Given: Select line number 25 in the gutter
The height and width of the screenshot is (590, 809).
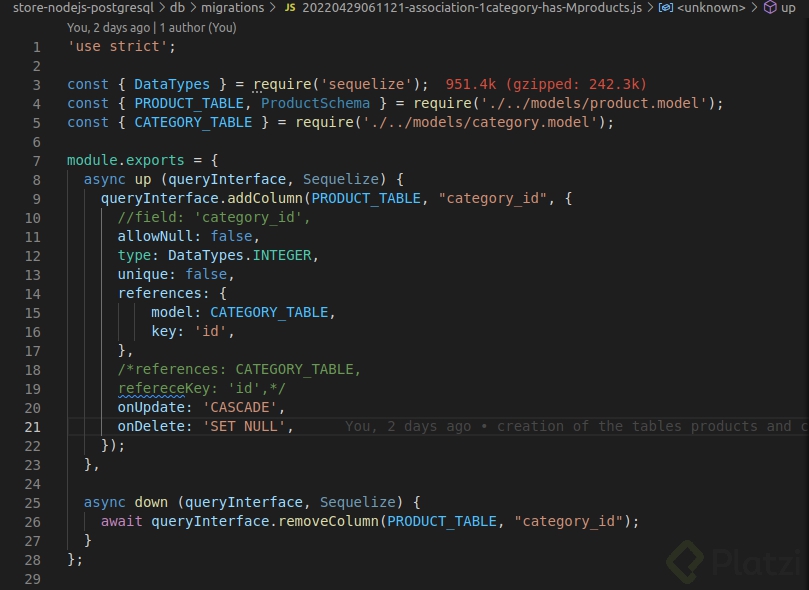Looking at the screenshot, I should coord(33,503).
